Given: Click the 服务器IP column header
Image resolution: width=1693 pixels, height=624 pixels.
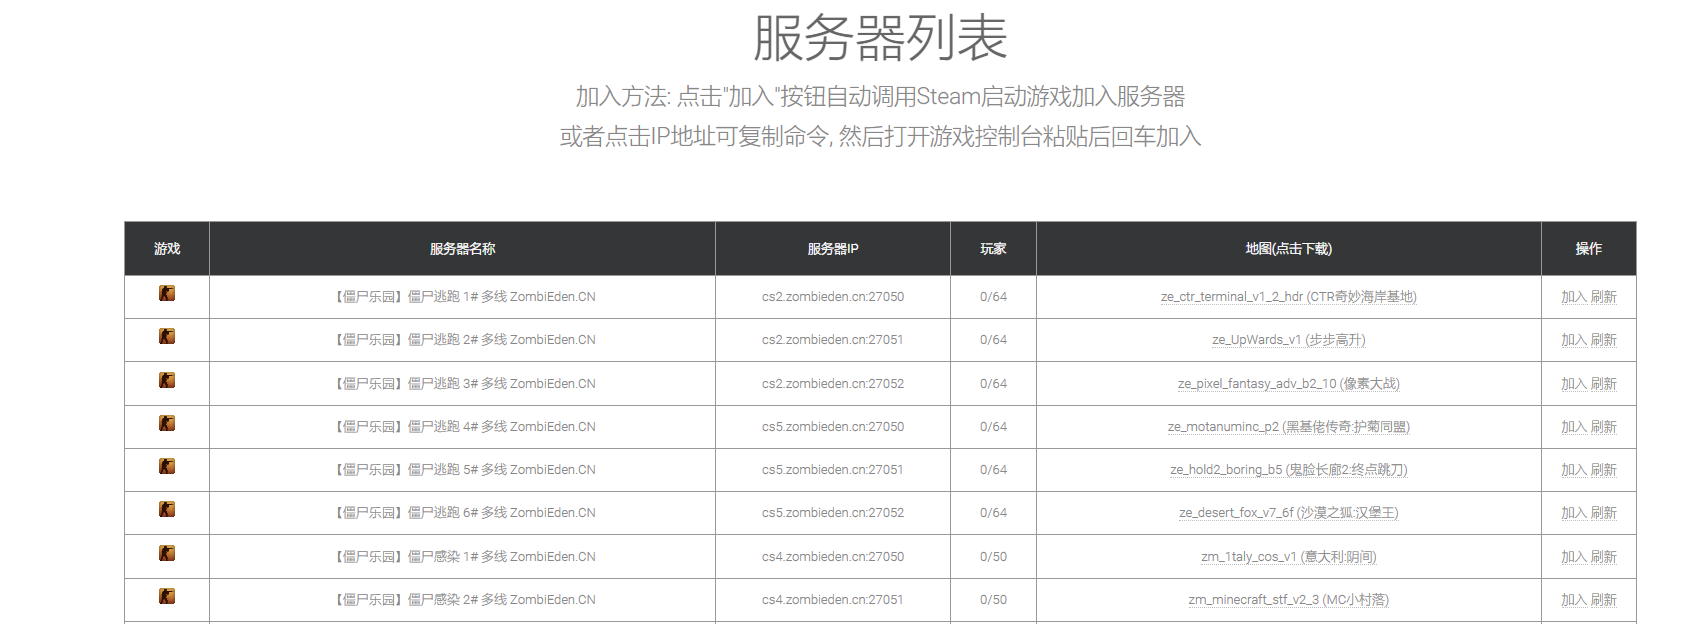Looking at the screenshot, I should 833,249.
